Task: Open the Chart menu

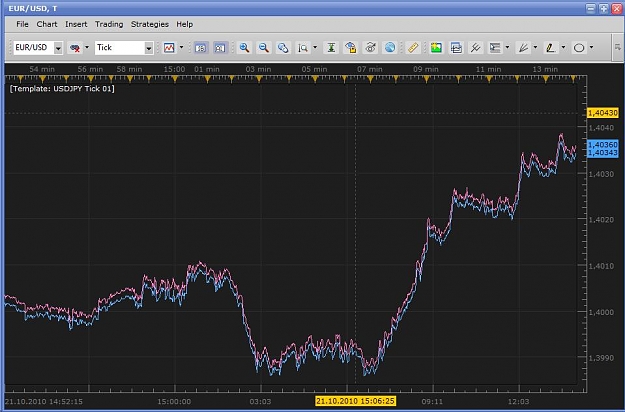Action: pyautogui.click(x=47, y=24)
